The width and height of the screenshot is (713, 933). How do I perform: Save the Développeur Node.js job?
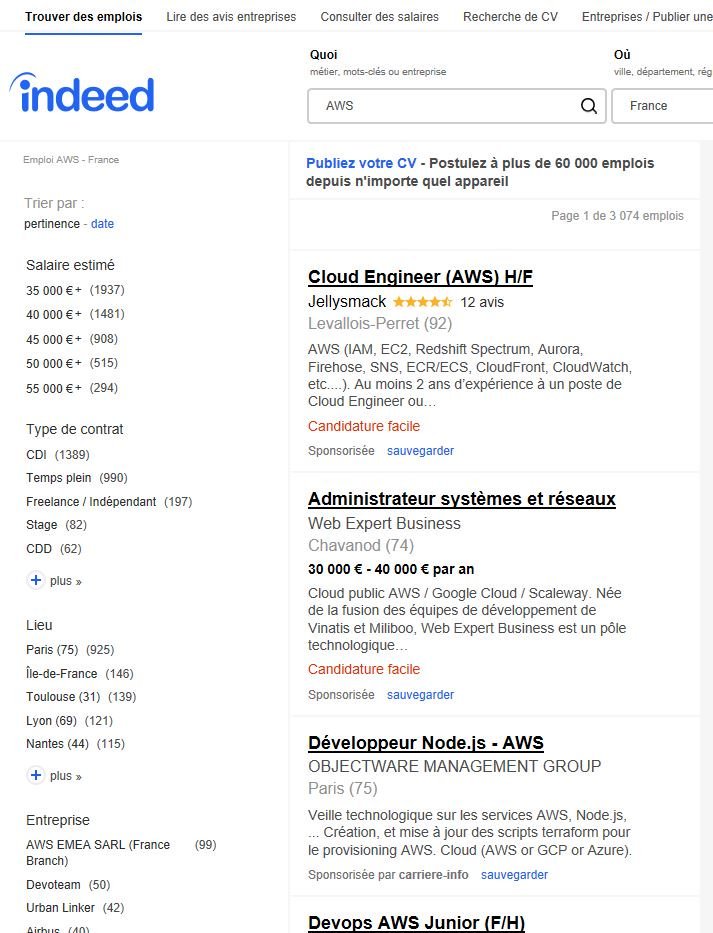point(514,875)
